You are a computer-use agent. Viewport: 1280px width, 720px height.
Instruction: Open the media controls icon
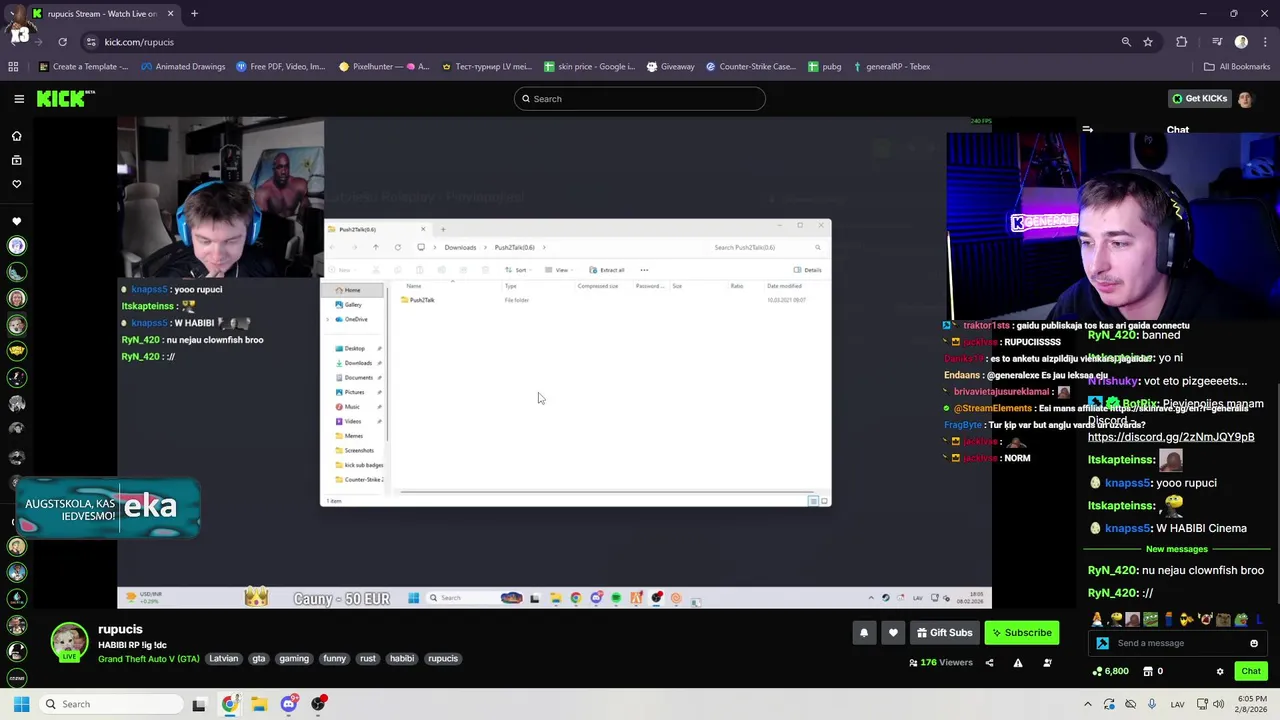[x=1217, y=42]
